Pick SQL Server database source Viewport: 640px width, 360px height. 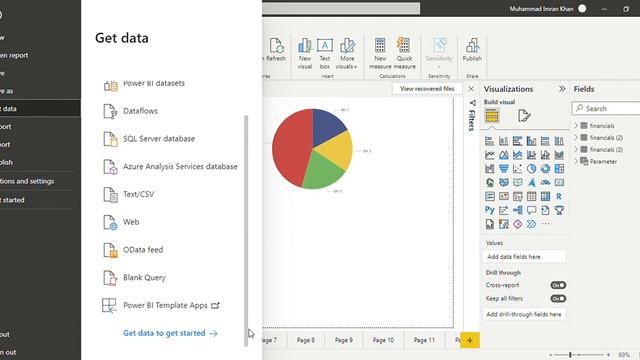tap(149, 139)
